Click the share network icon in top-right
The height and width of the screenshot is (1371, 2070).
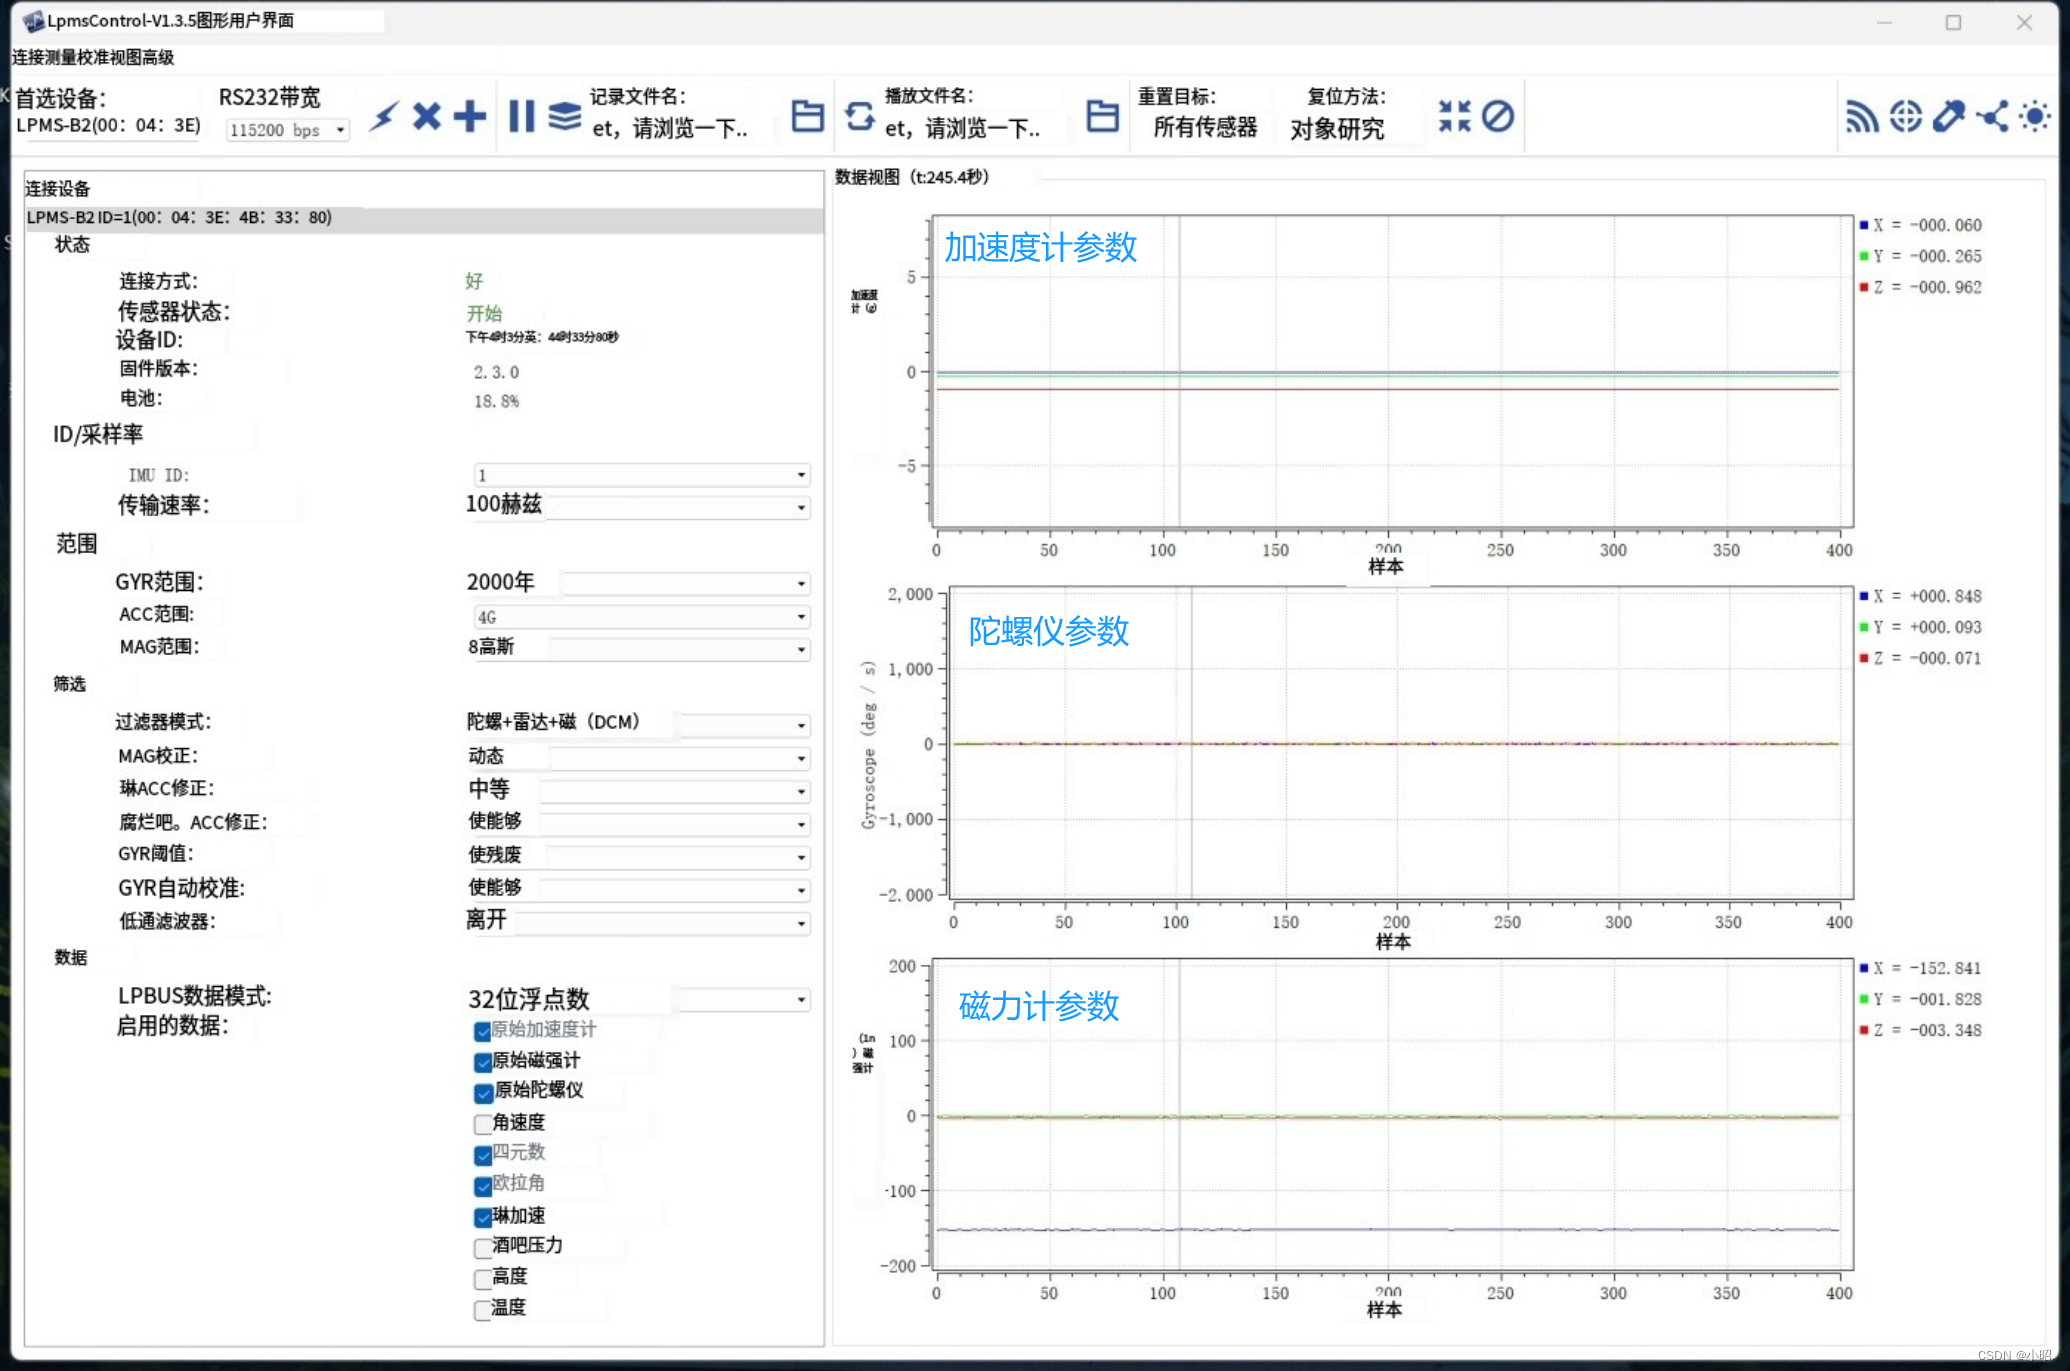(x=1992, y=116)
